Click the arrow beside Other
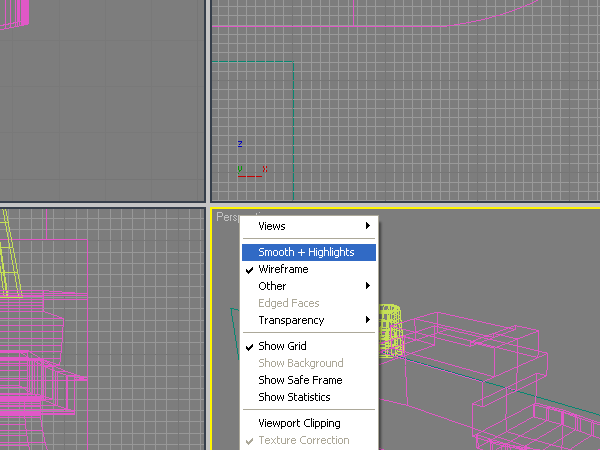 (x=368, y=286)
